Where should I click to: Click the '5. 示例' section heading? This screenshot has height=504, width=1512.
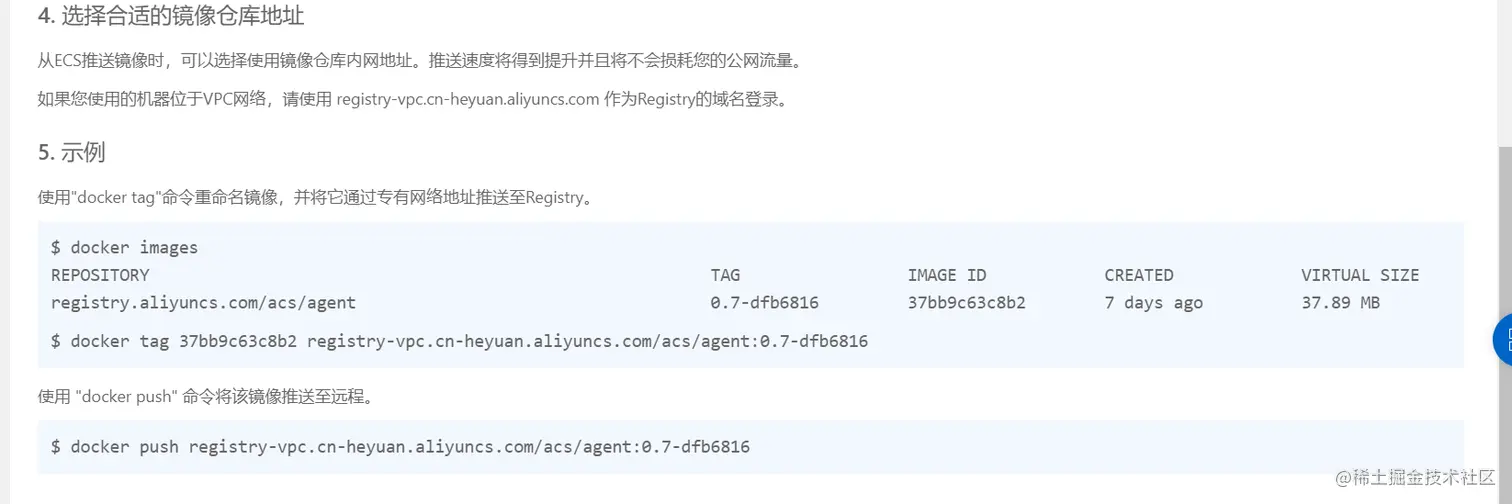tap(71, 152)
